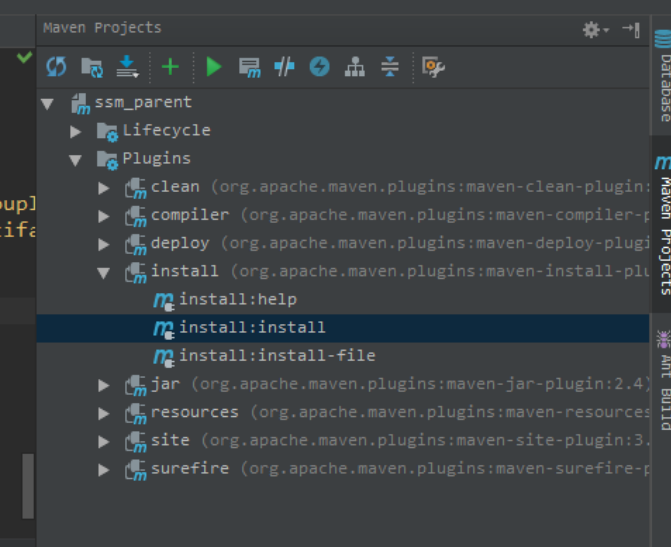
Task: Select the jar plugin row
Action: 342,384
